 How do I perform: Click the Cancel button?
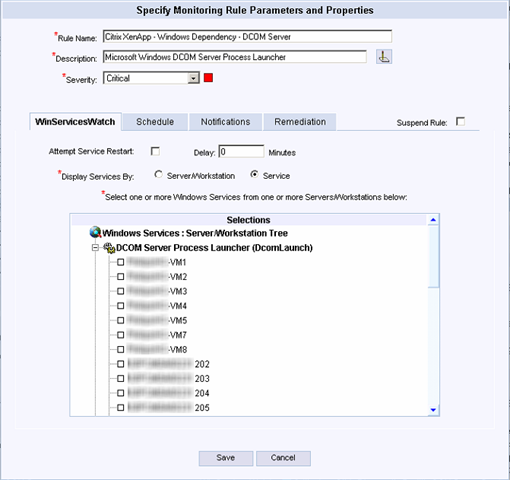click(283, 458)
